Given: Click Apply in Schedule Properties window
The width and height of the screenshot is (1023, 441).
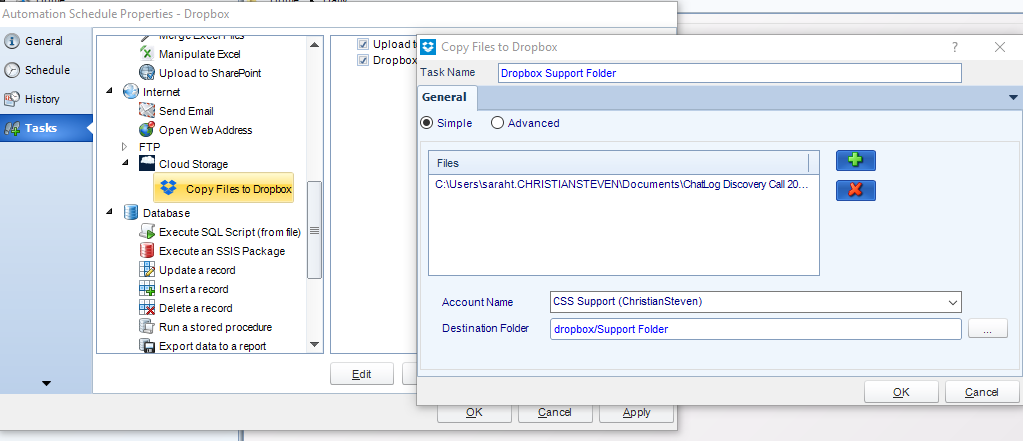Looking at the screenshot, I should point(636,412).
